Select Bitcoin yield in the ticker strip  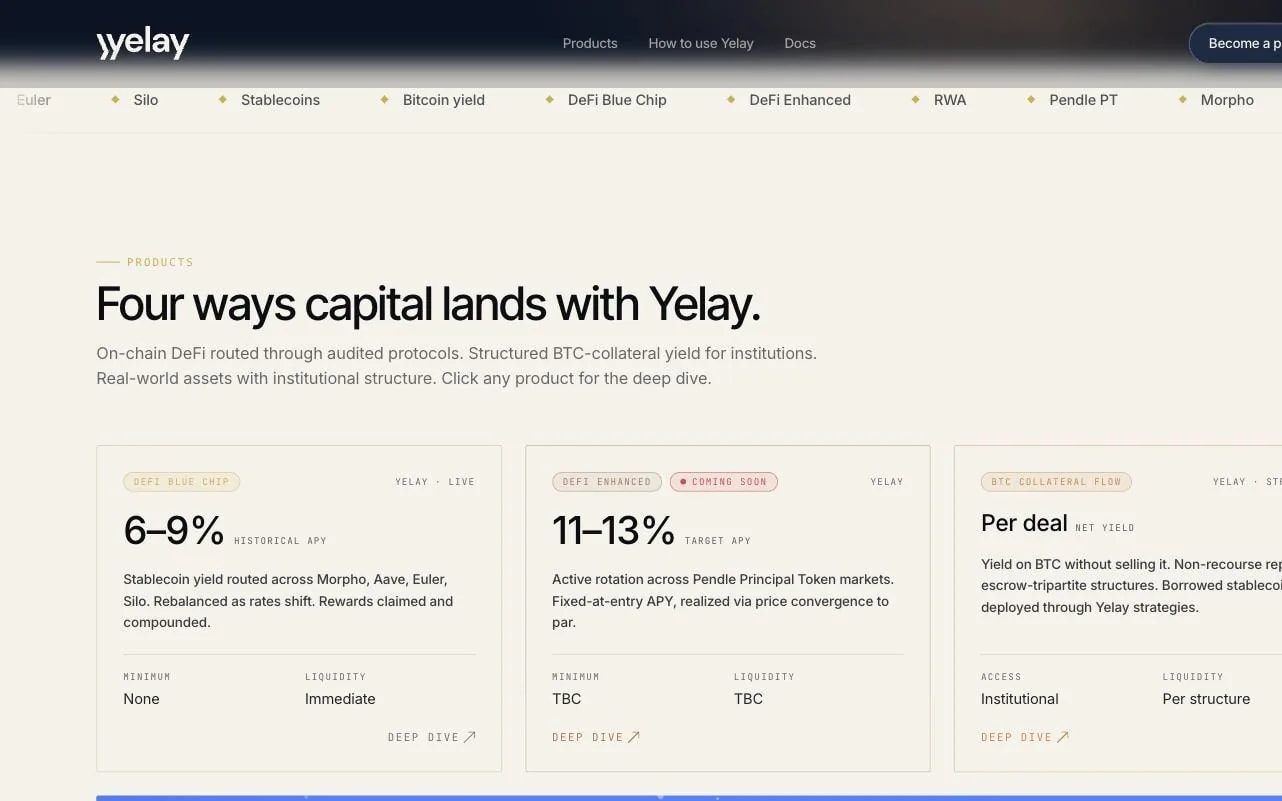click(x=444, y=100)
